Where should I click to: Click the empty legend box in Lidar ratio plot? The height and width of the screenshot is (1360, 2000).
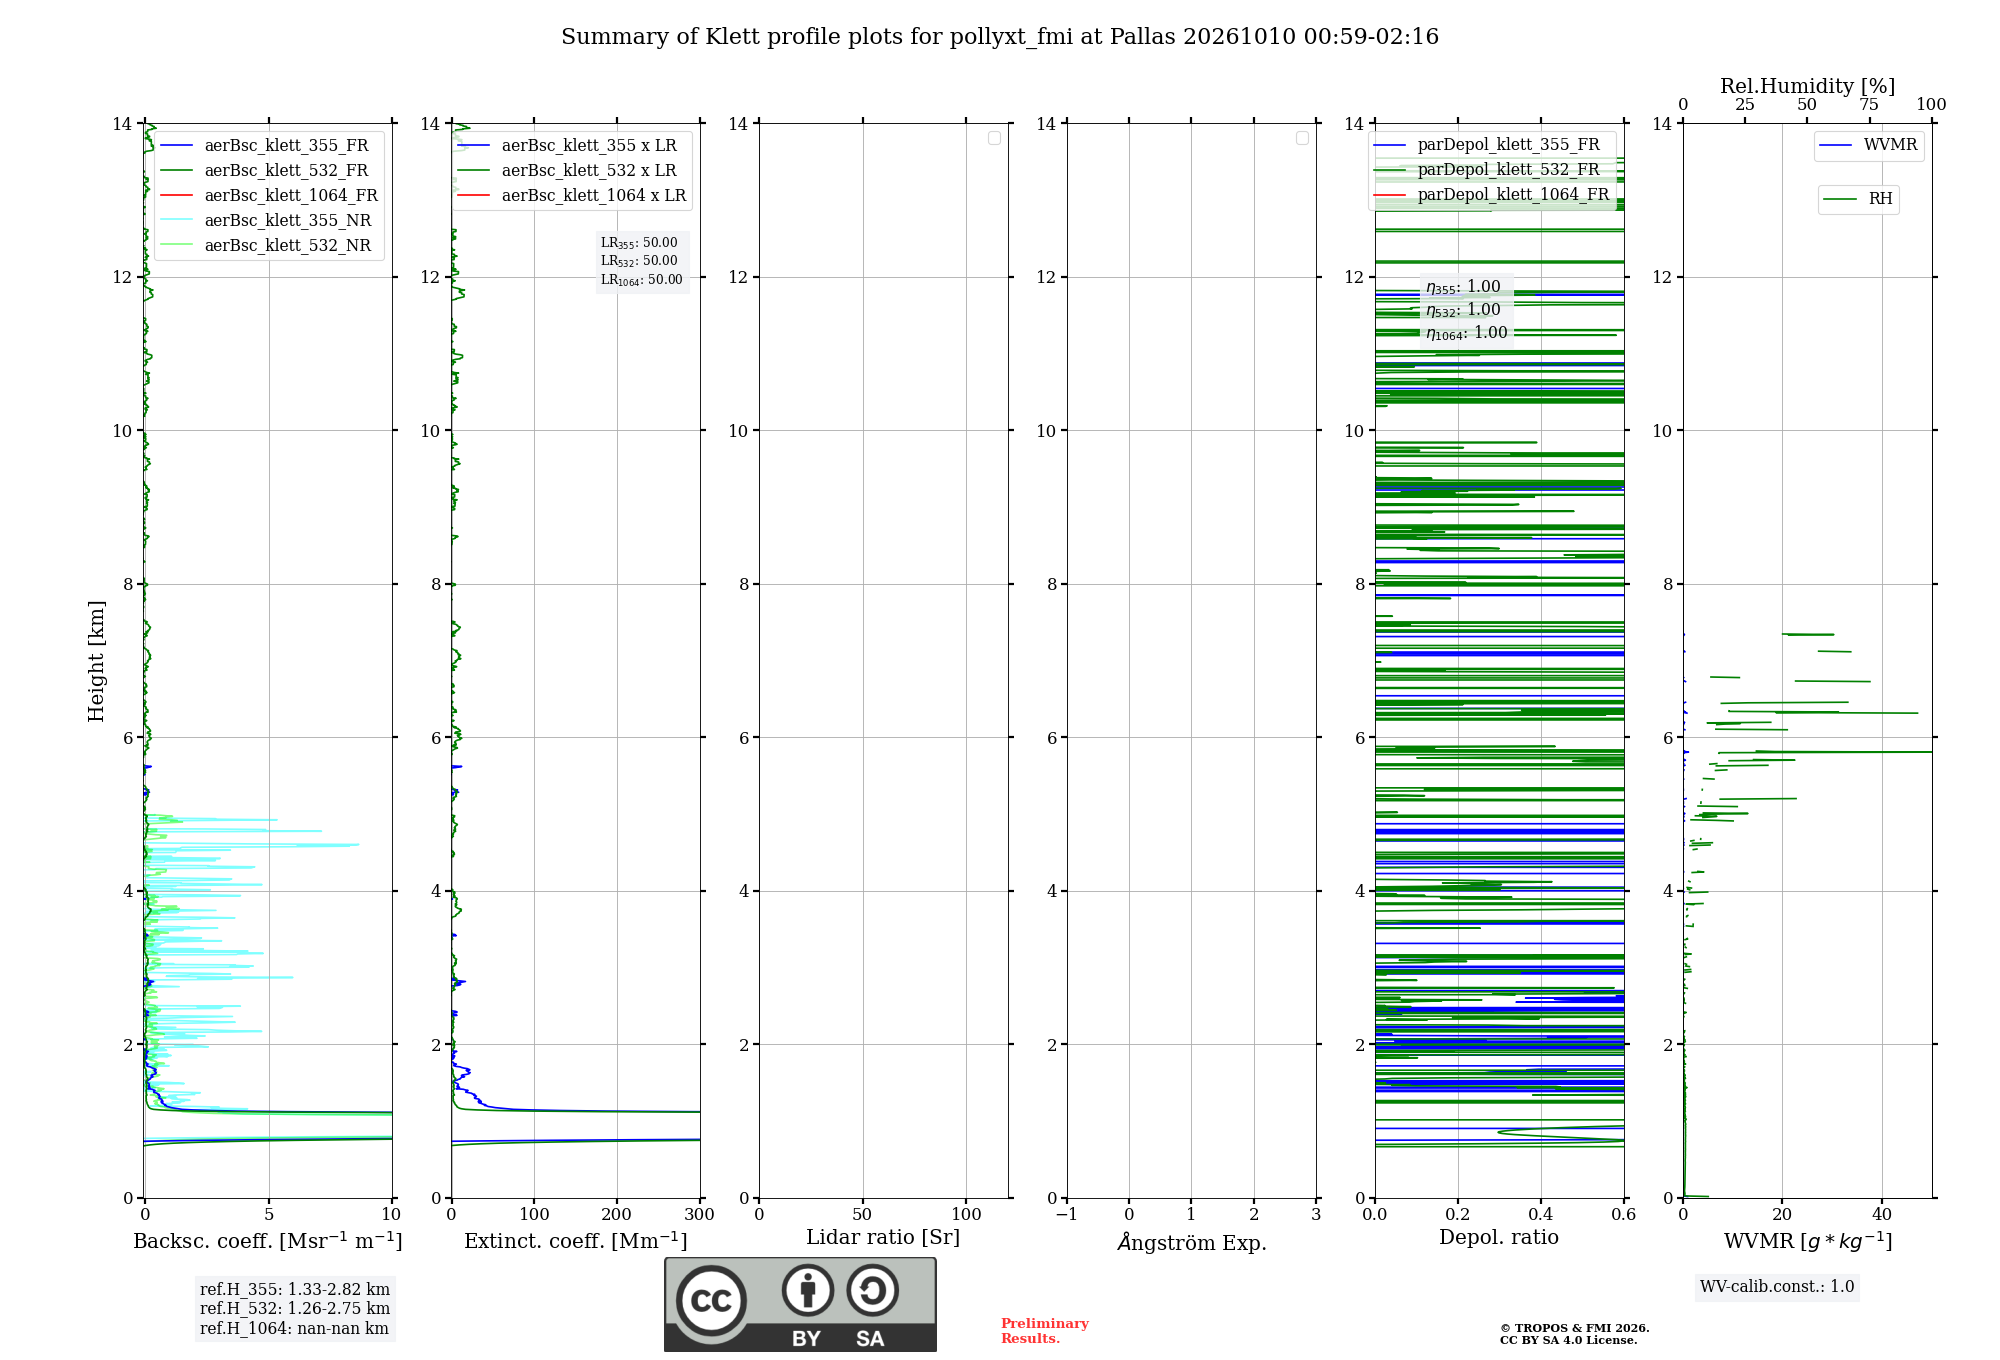tap(994, 138)
